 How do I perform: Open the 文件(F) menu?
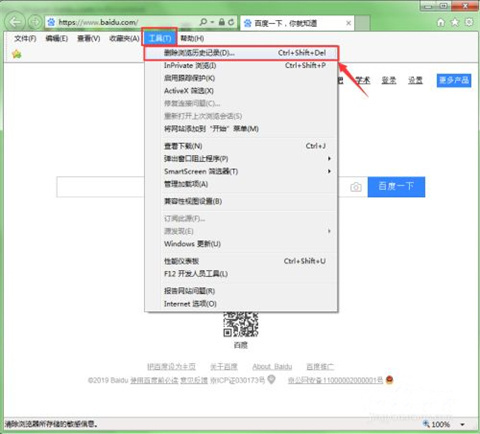25,38
